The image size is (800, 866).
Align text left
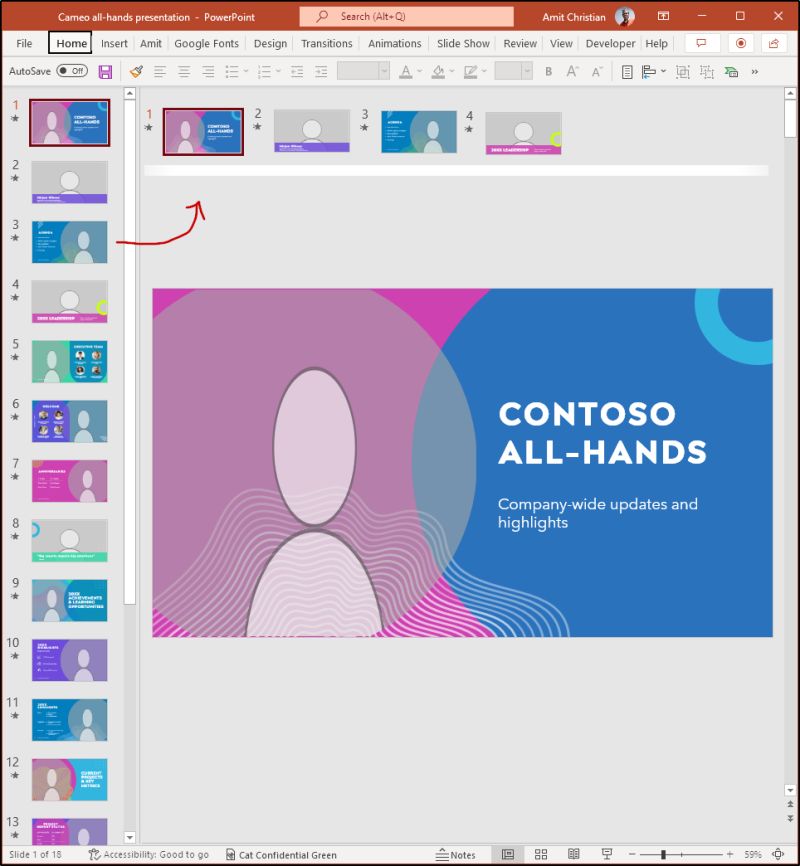tap(160, 71)
